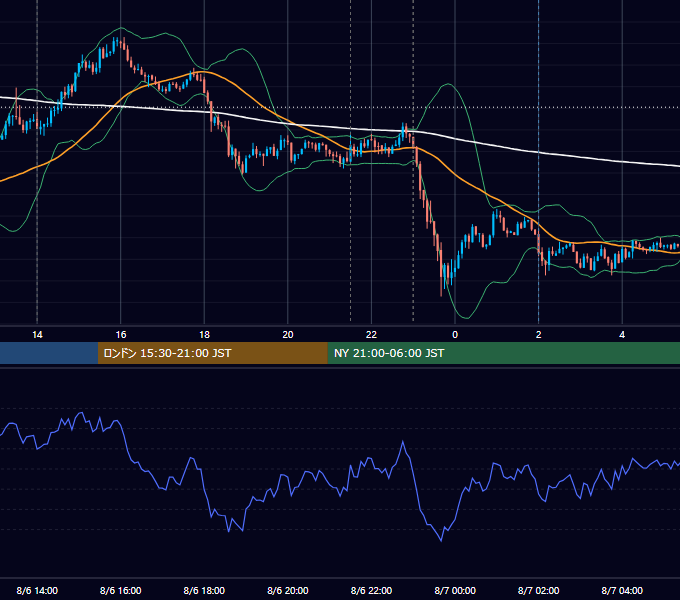Click the blue session bar before London
Image resolution: width=680 pixels, height=600 pixels.
[49, 353]
